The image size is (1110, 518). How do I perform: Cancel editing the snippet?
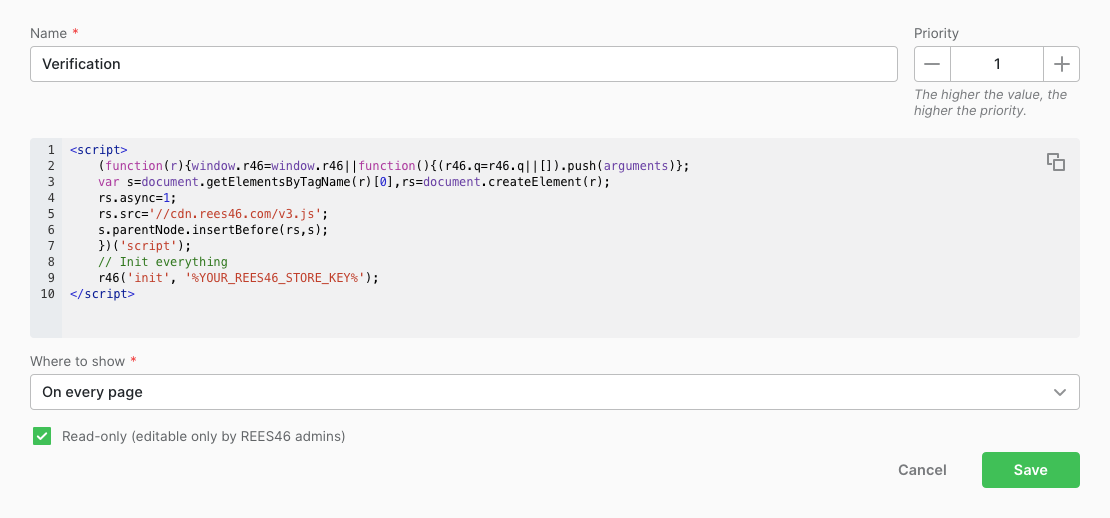[x=922, y=470]
